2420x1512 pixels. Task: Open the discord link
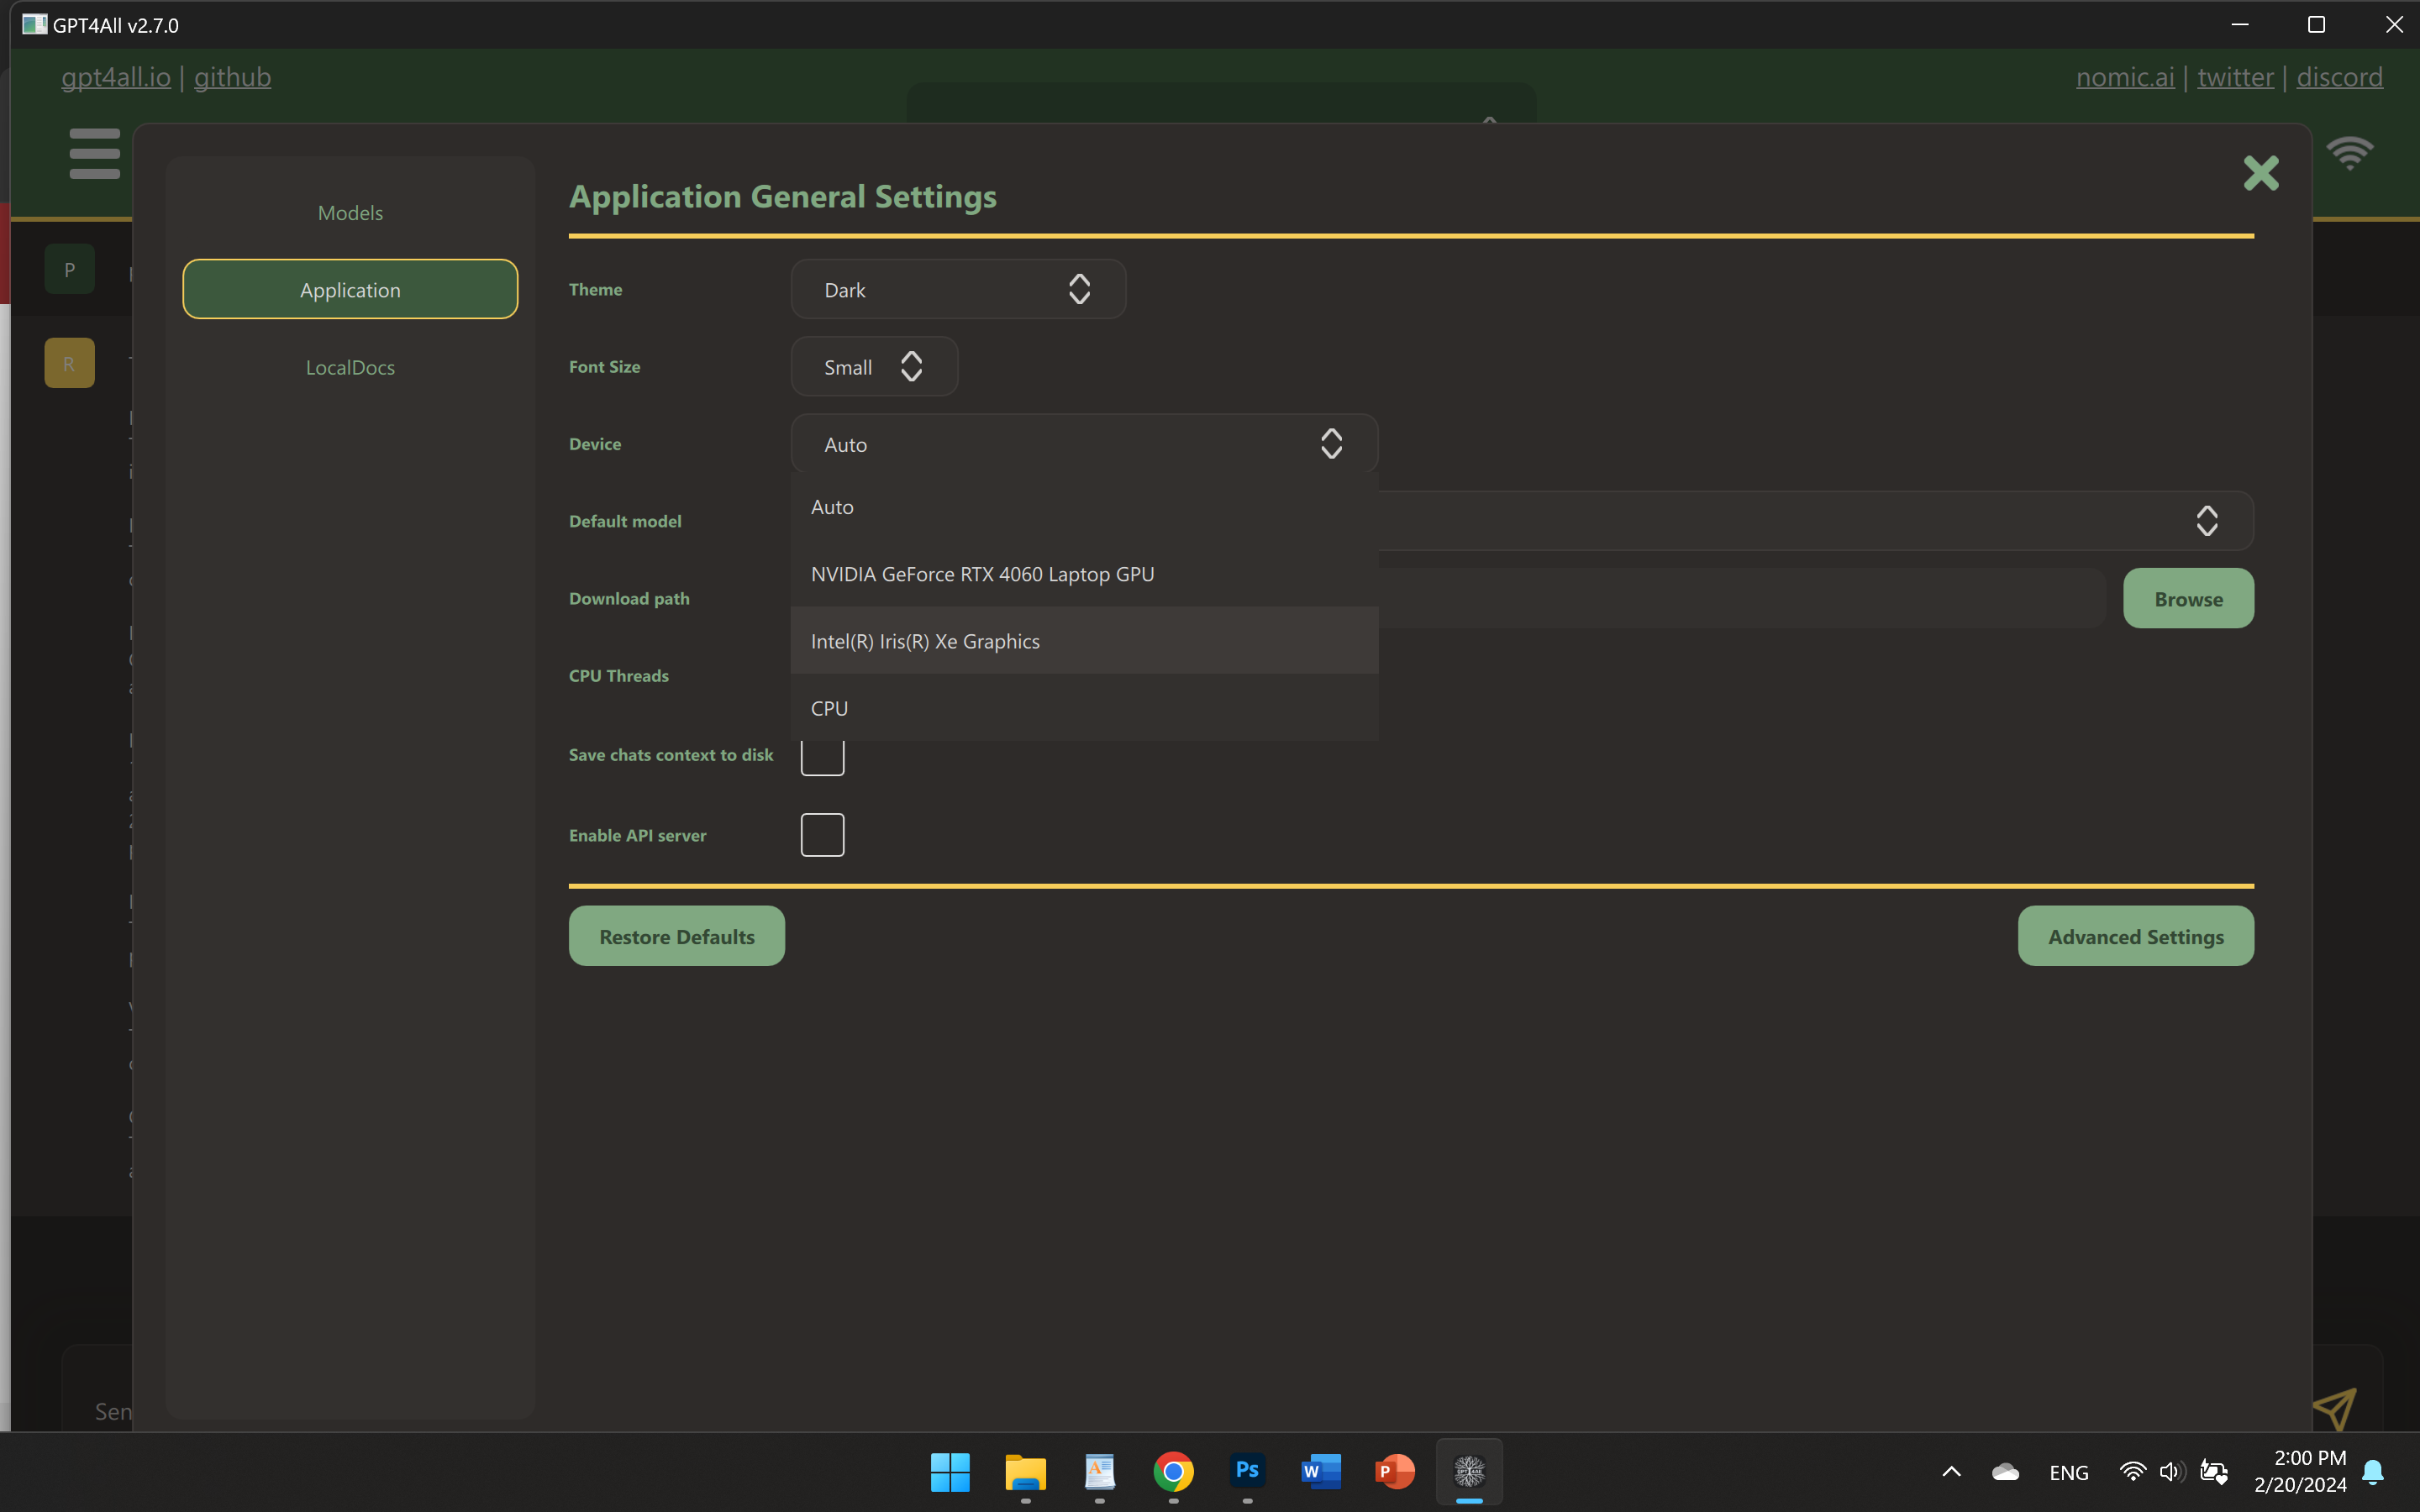pyautogui.click(x=2339, y=77)
